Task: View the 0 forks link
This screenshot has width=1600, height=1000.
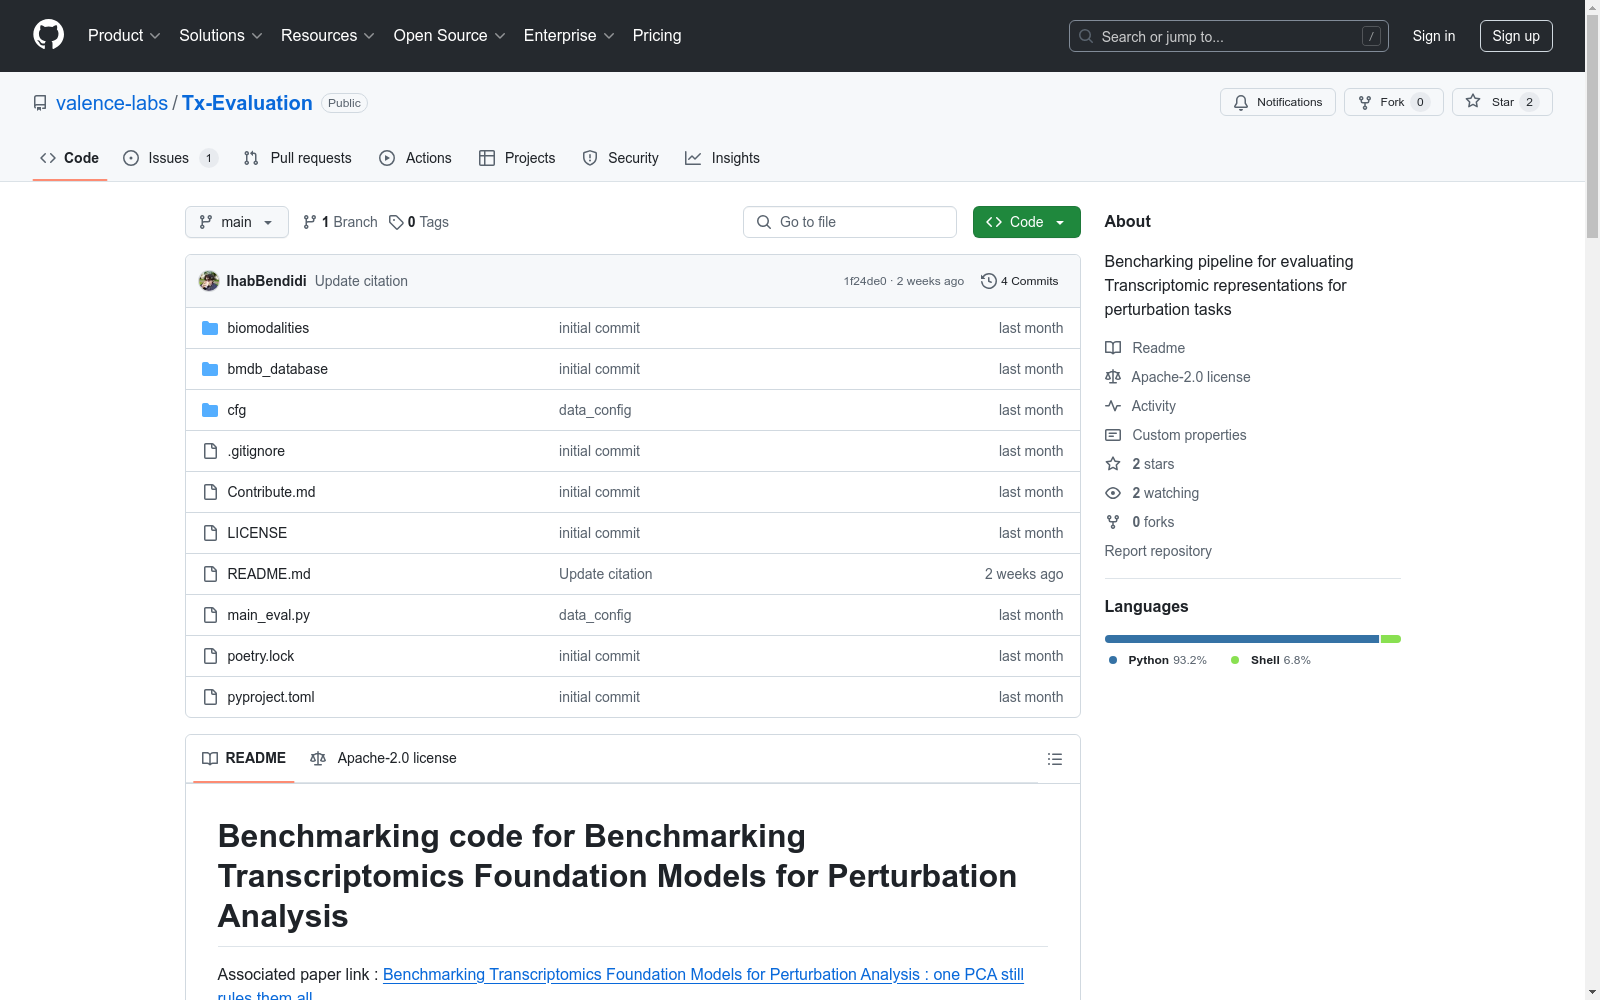Action: (1153, 522)
